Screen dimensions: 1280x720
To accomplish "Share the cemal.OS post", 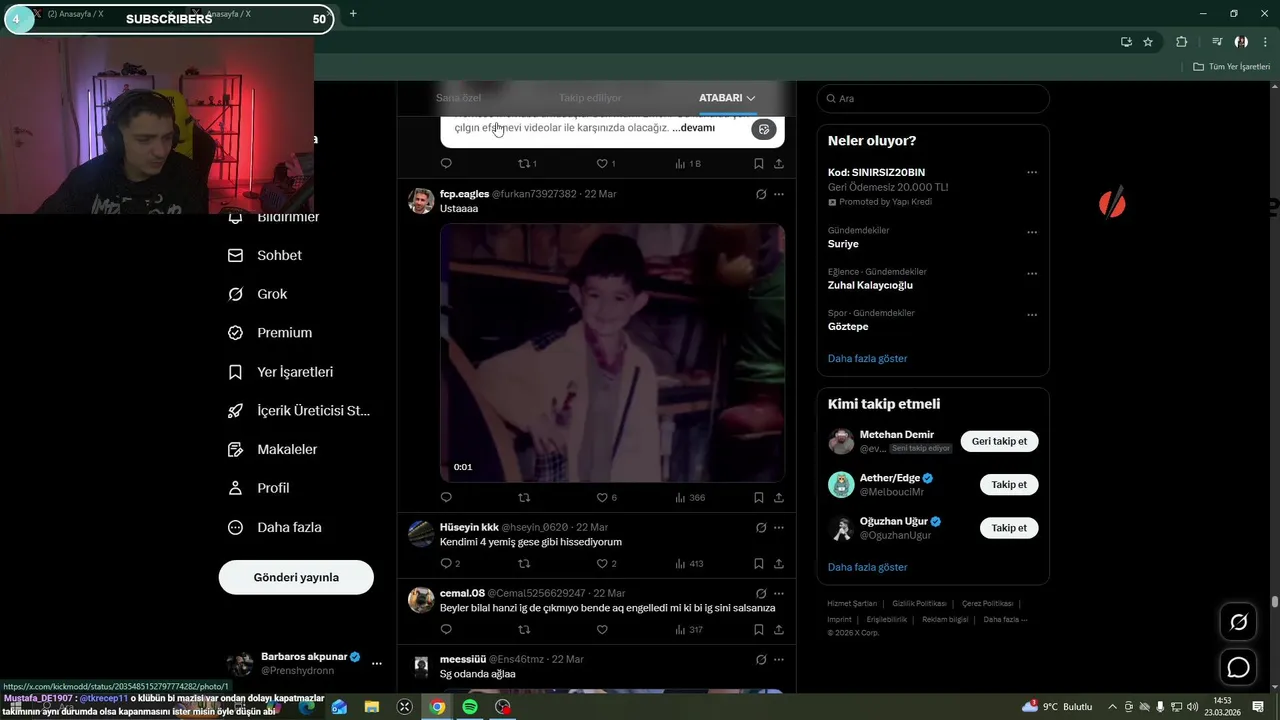I will pyautogui.click(x=779, y=629).
